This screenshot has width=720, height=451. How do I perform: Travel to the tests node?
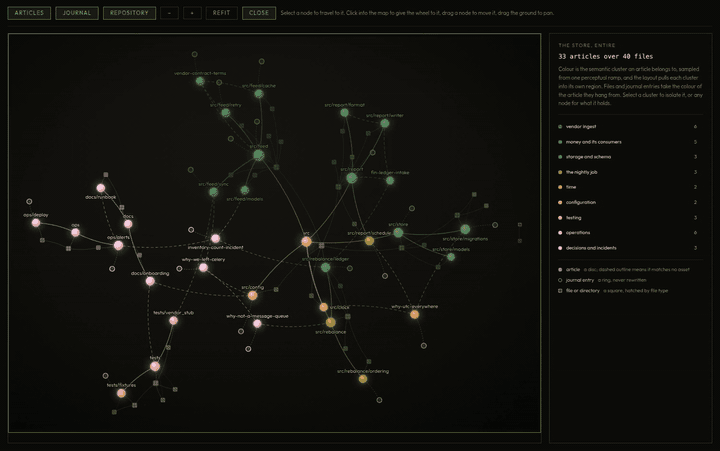pos(155,366)
